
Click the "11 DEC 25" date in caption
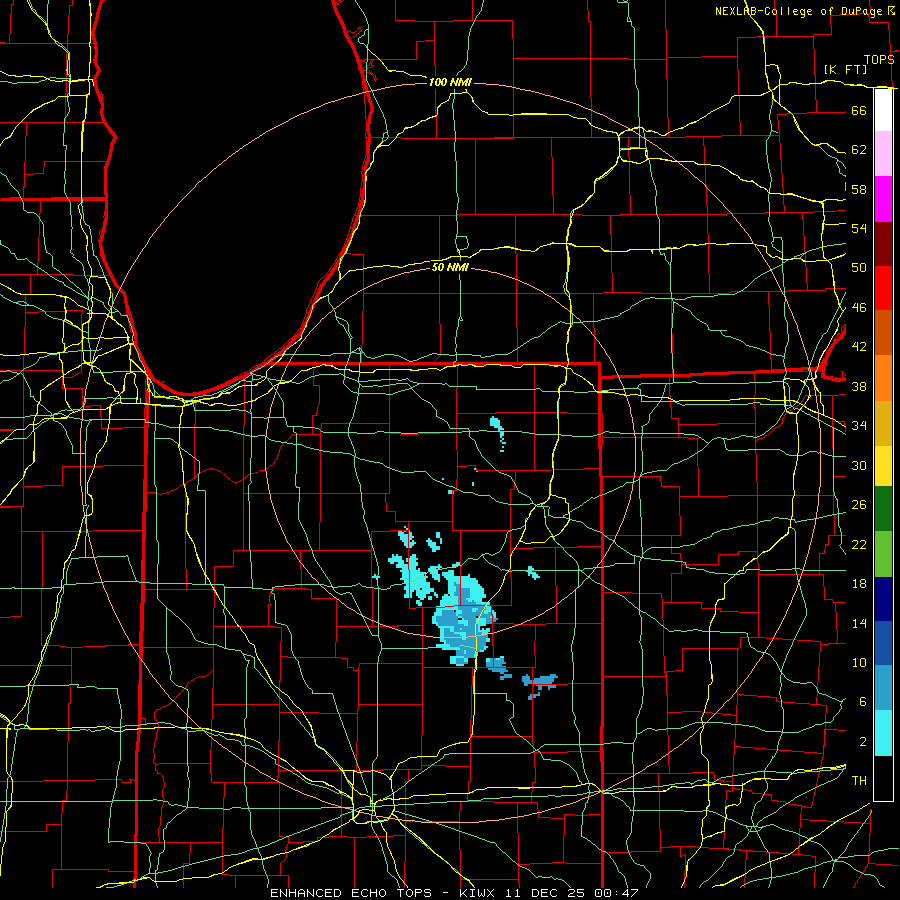point(546,893)
